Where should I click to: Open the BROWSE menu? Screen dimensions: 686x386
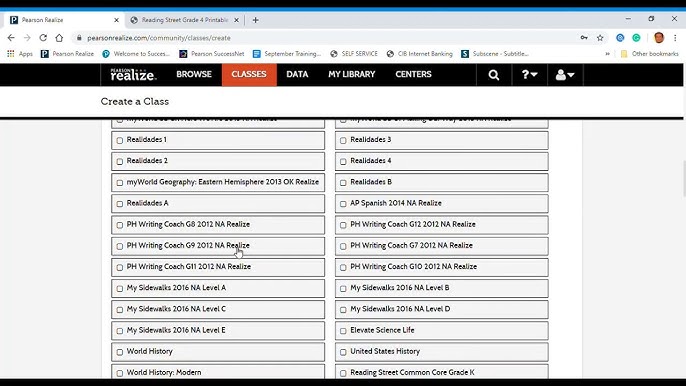coord(194,74)
